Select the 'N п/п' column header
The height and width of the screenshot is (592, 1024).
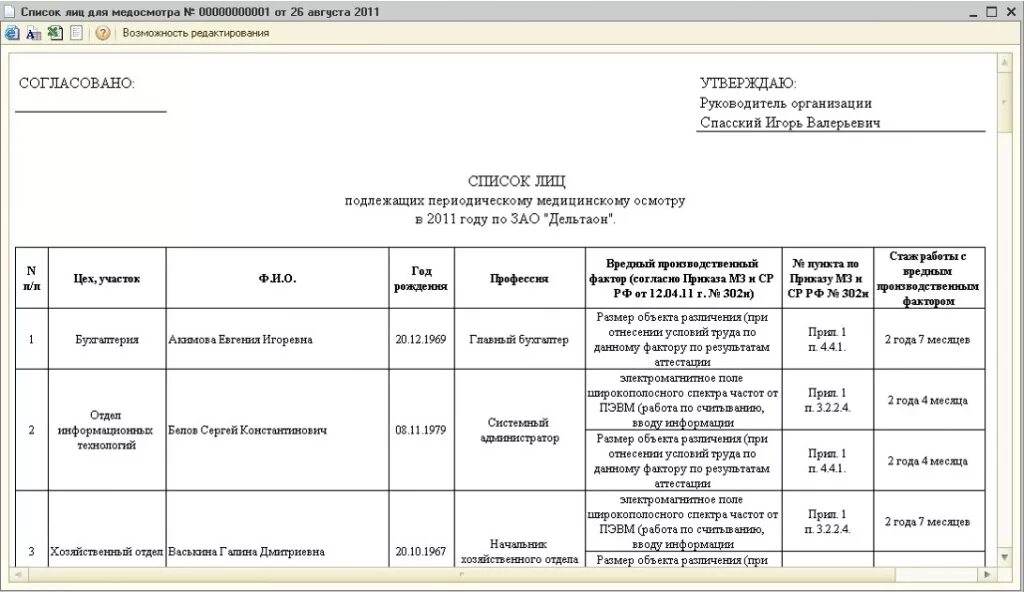(31, 278)
